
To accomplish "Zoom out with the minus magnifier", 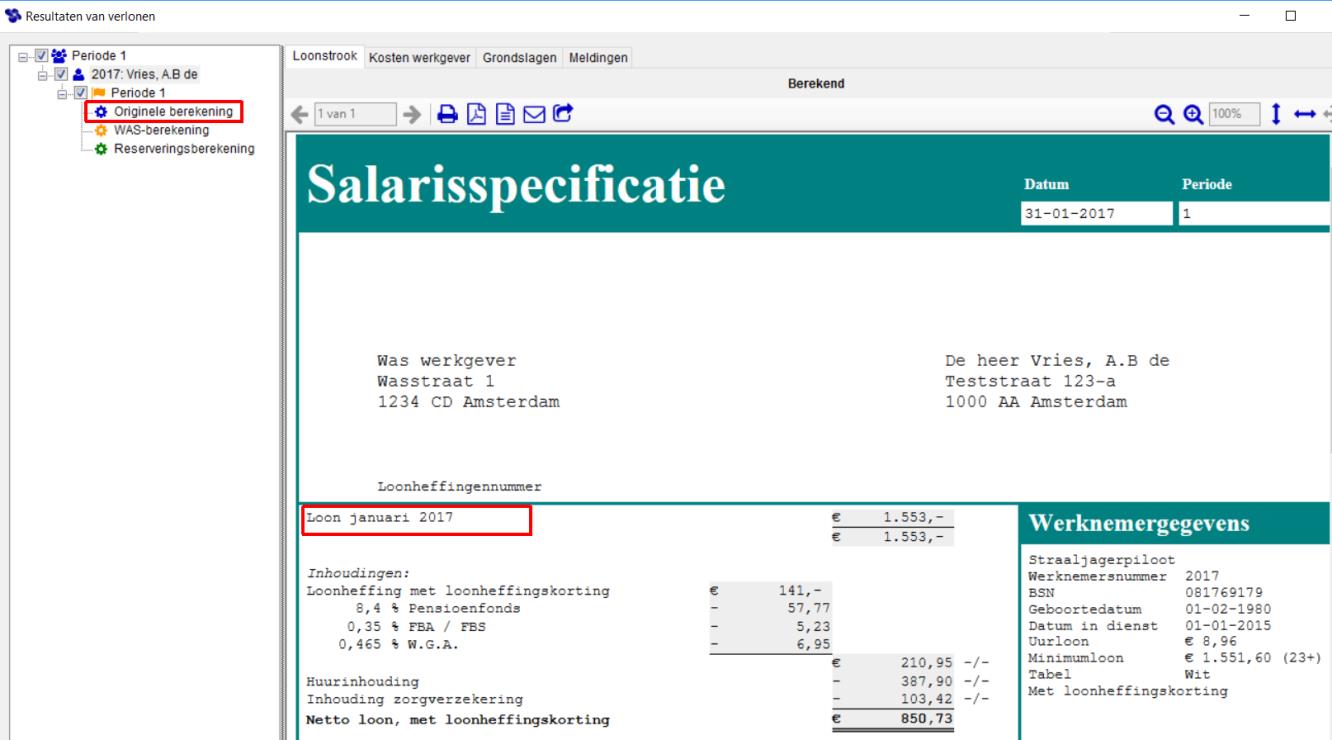I will click(1165, 115).
